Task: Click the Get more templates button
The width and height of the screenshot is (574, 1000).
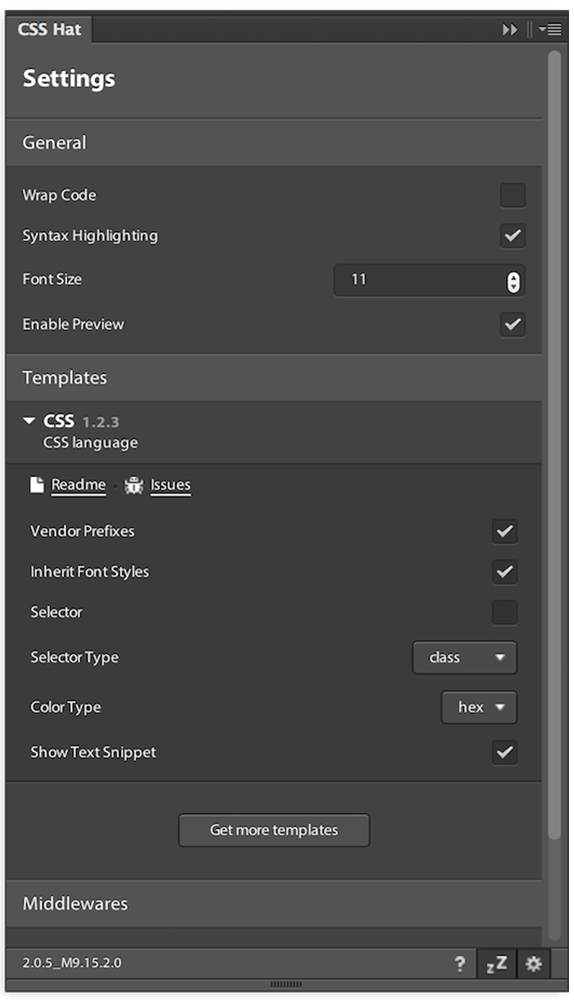Action: point(274,830)
